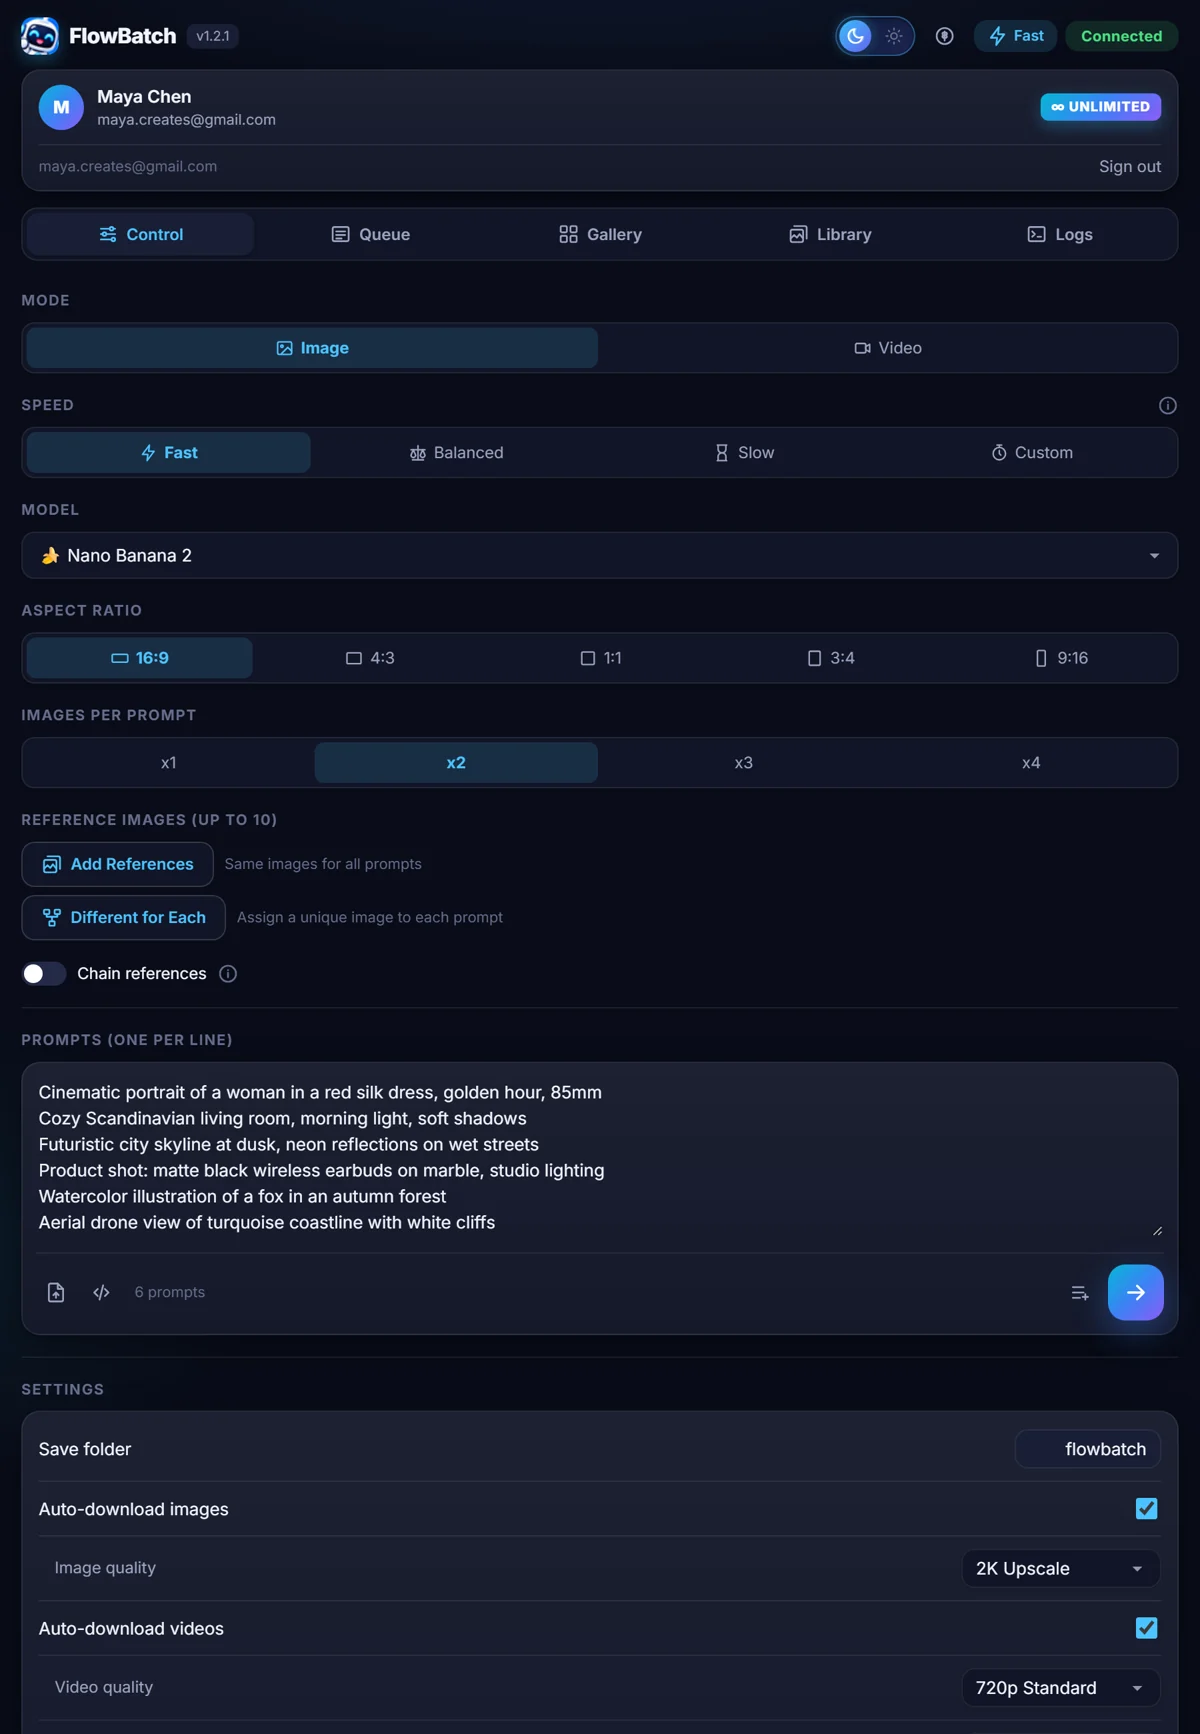Uncheck Auto-download videos checkbox
This screenshot has height=1734, width=1200.
click(1146, 1628)
